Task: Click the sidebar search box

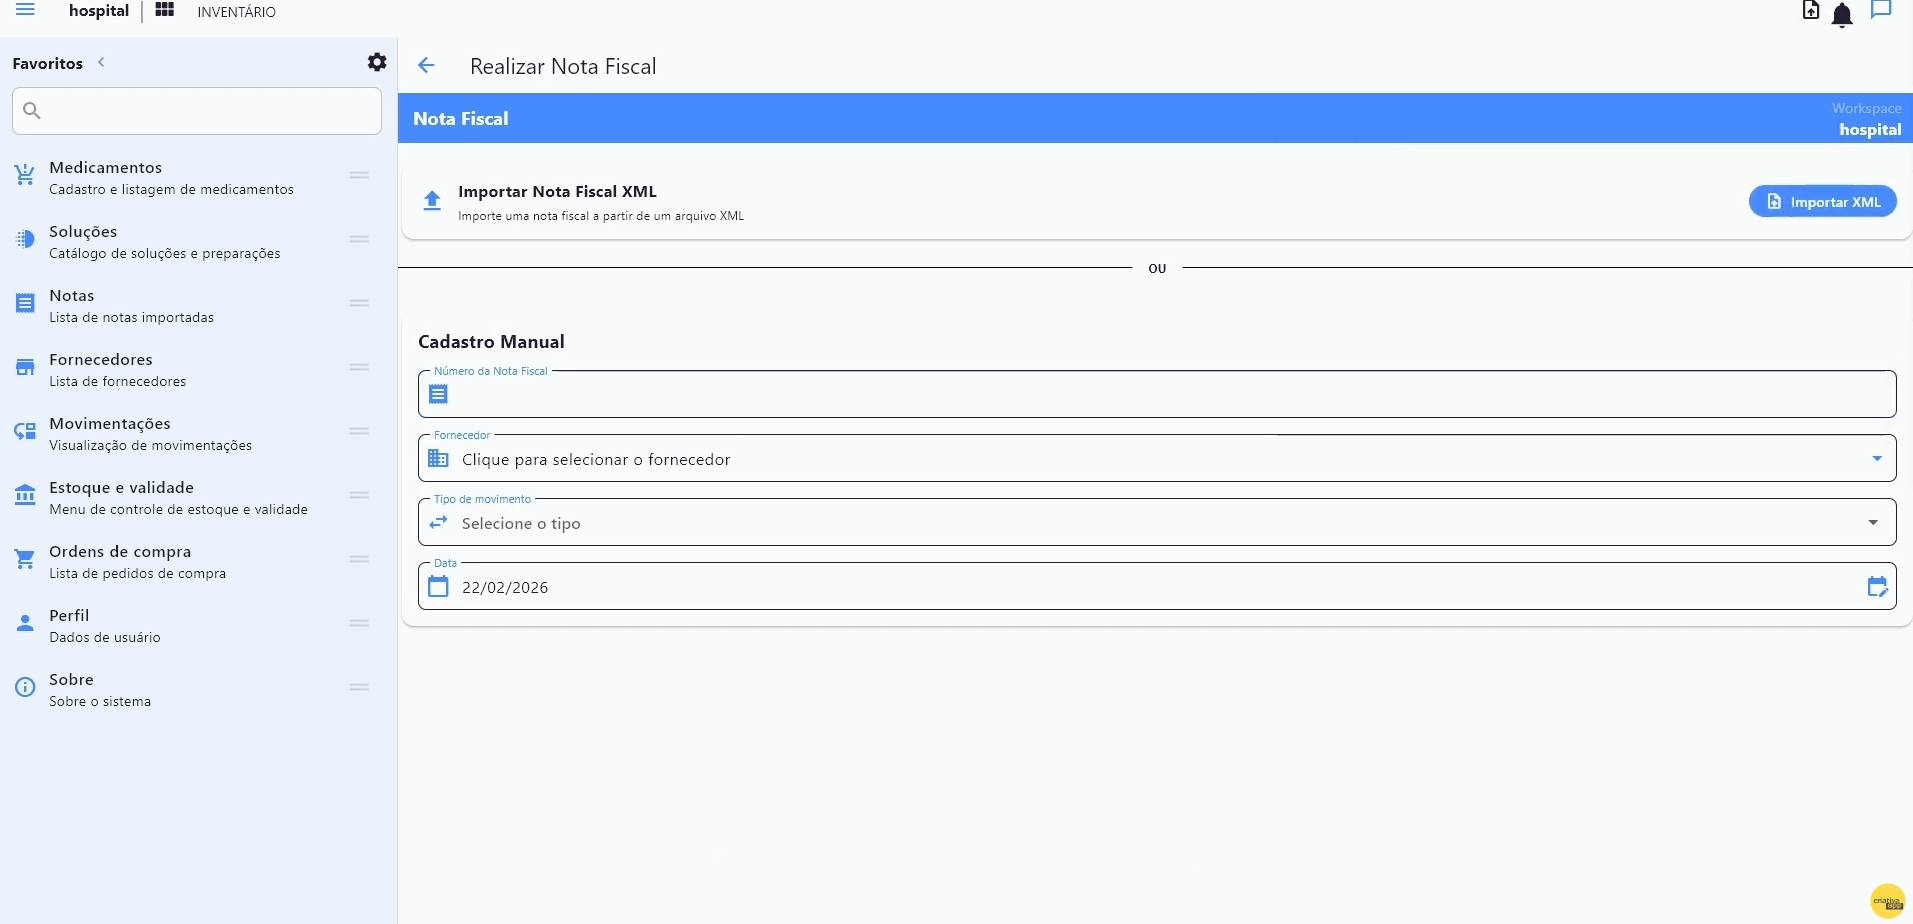Action: pos(197,111)
